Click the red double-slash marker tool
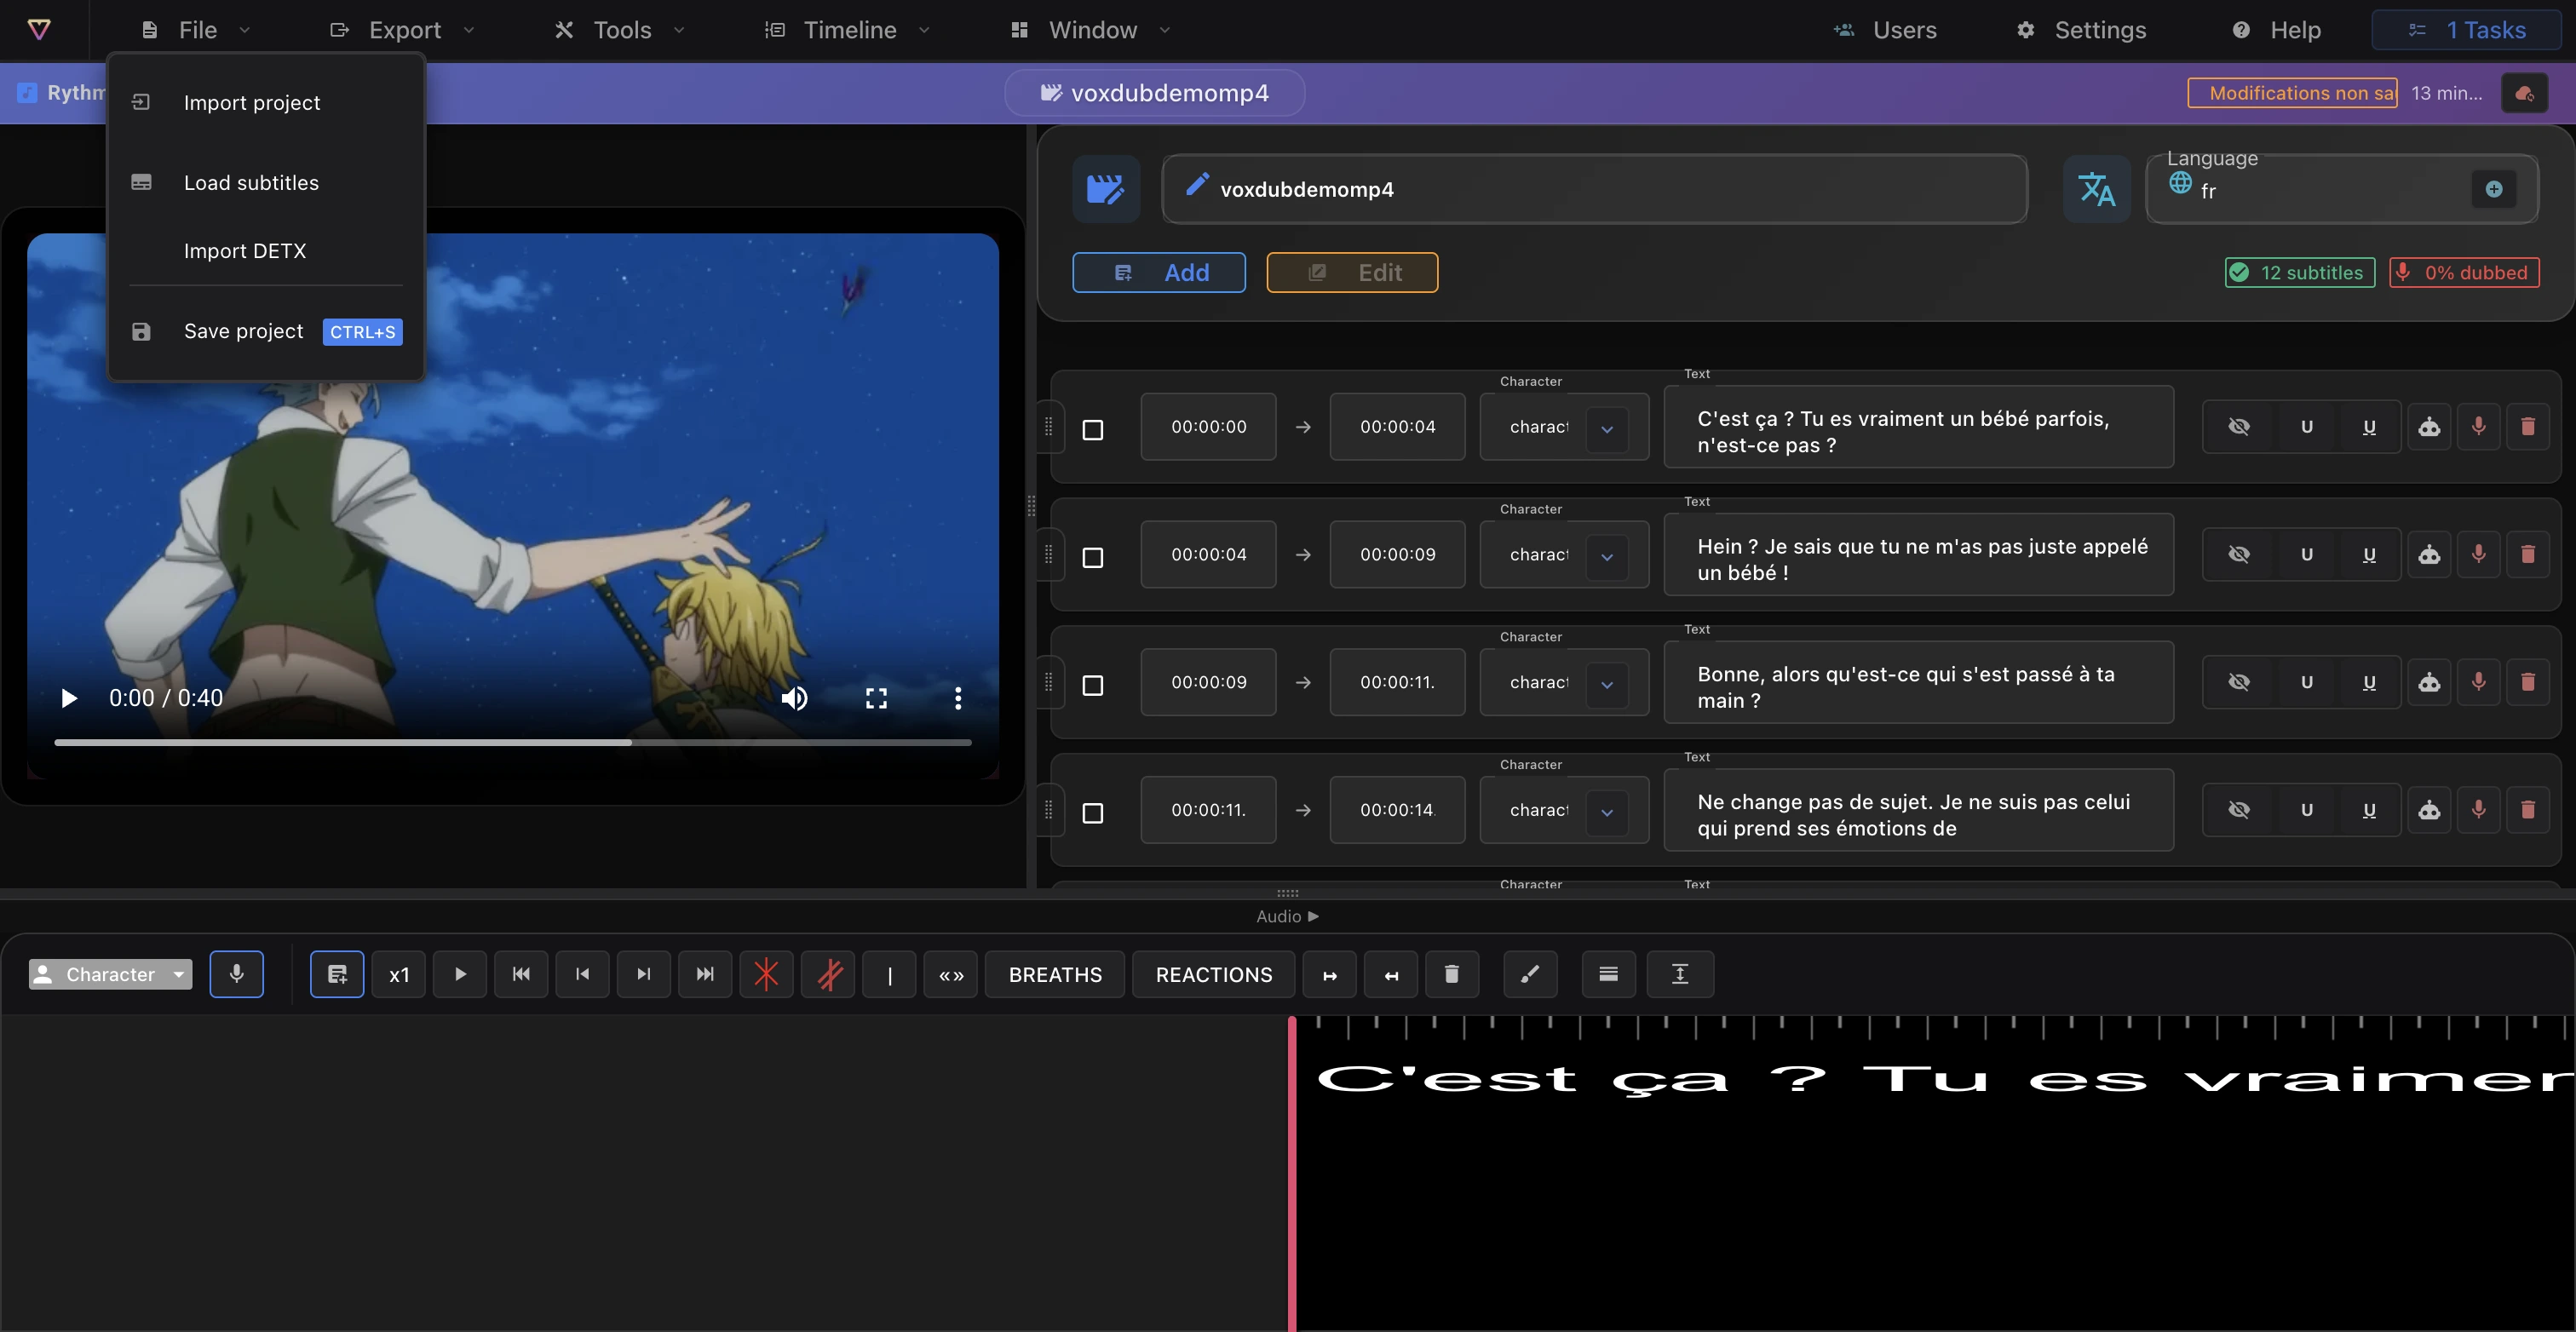2576x1332 pixels. point(828,974)
